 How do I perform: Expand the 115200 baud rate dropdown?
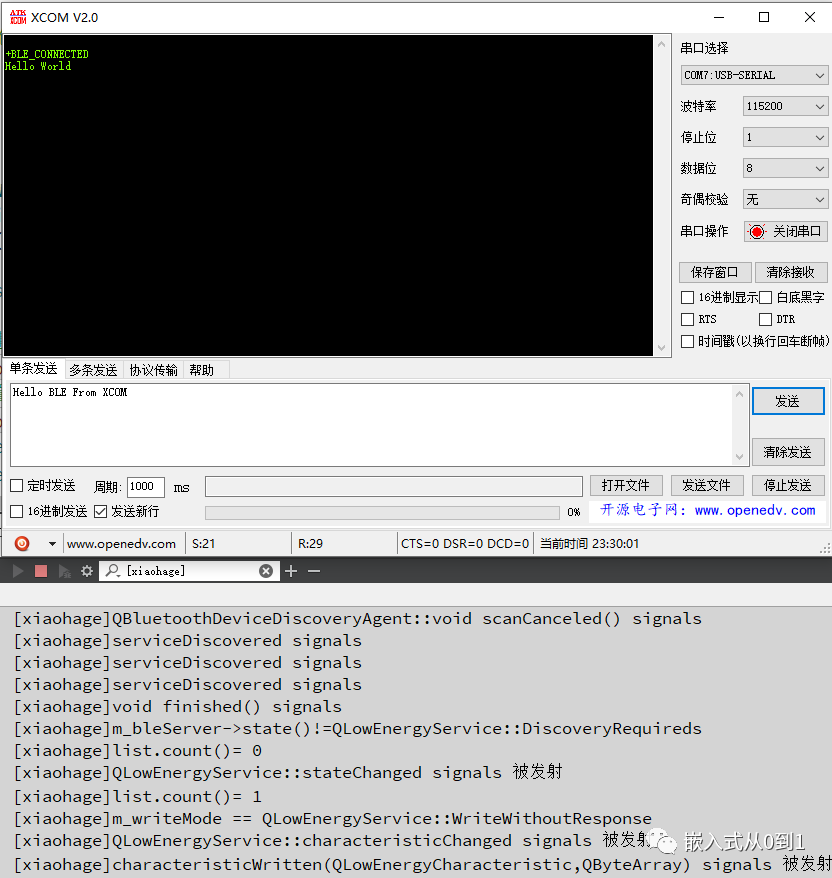785,106
